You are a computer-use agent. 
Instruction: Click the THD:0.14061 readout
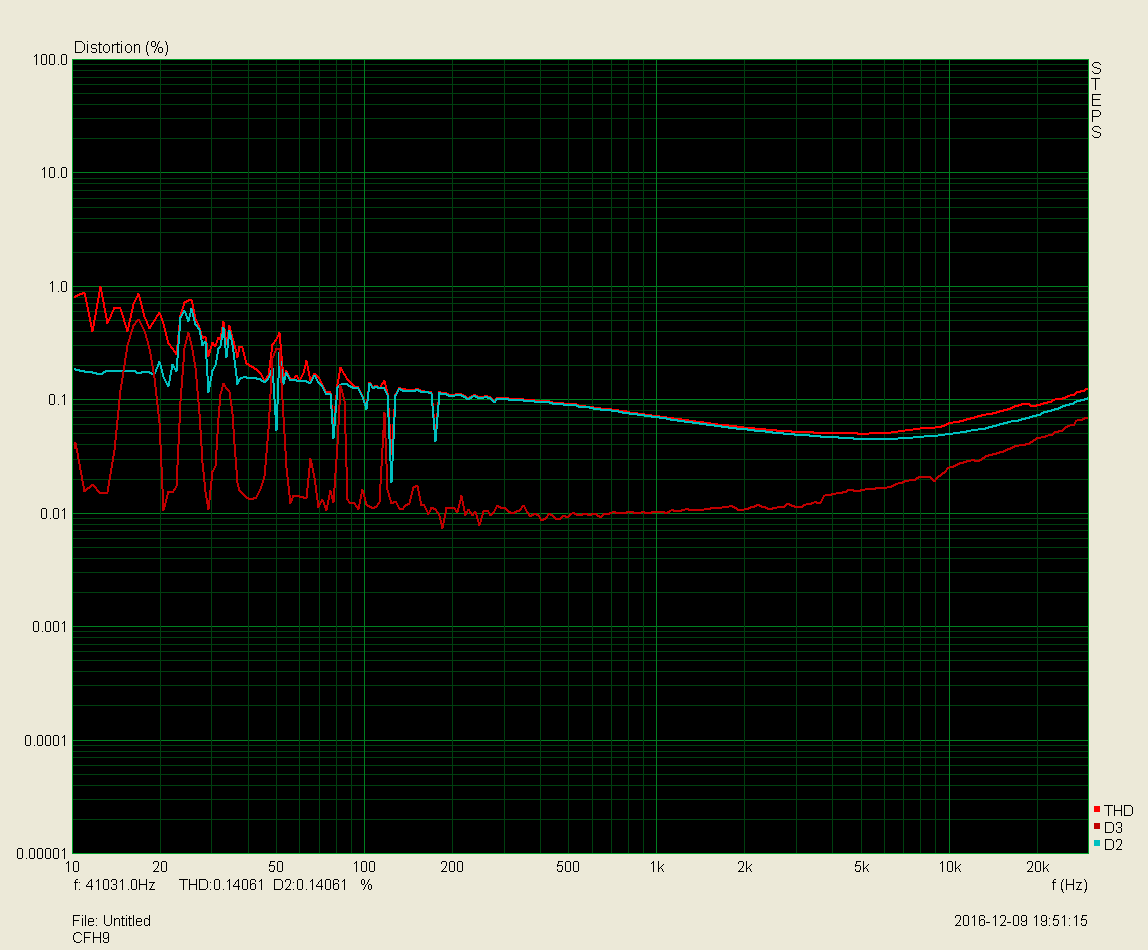point(221,885)
